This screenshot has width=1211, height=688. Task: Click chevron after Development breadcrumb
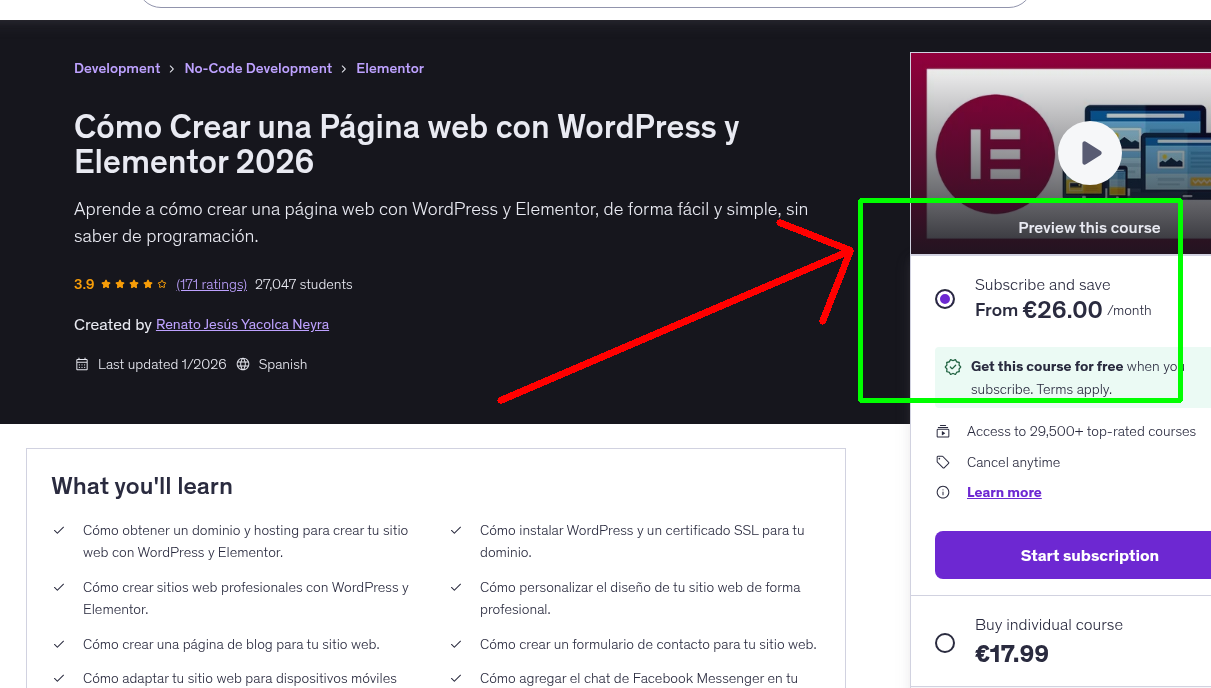[172, 68]
